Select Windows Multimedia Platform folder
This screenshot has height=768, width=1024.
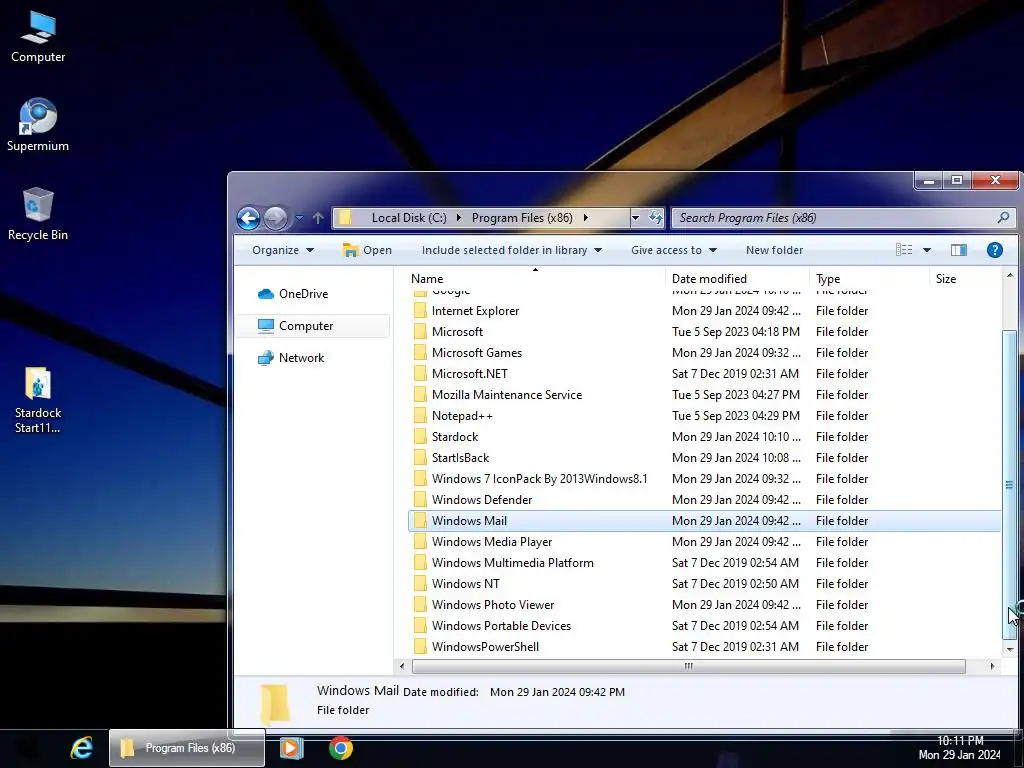(704, 563)
